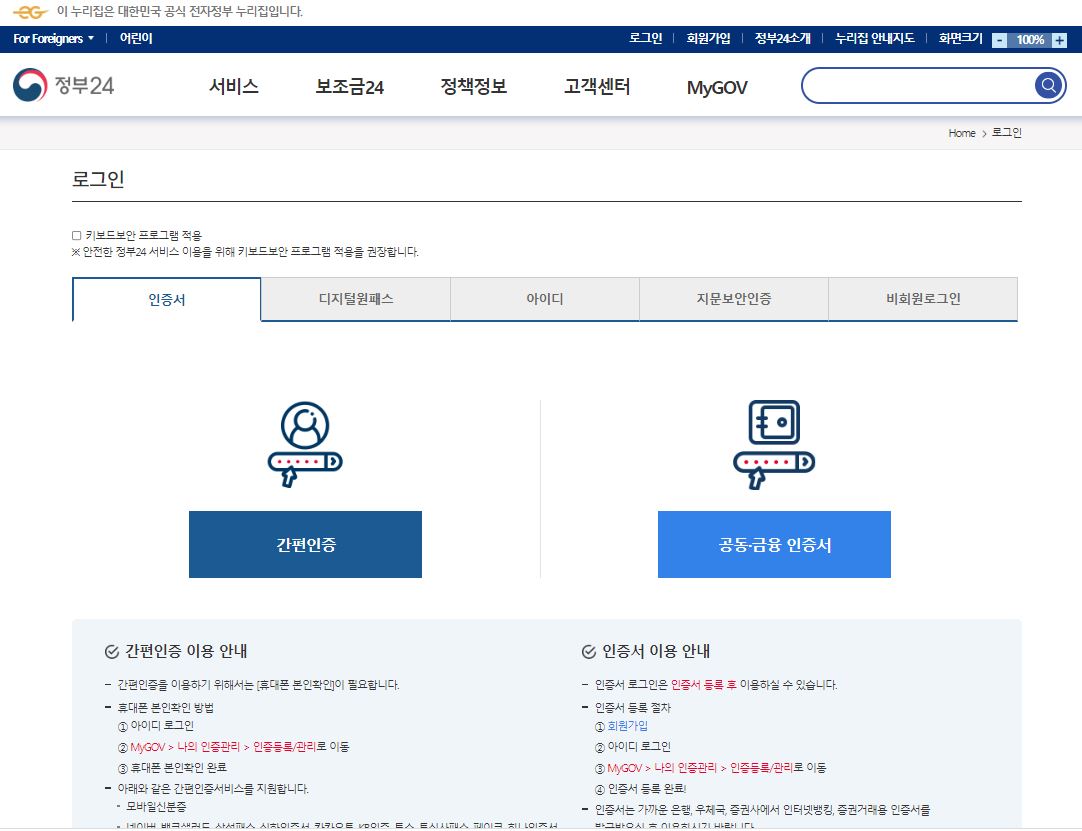
Task: Click the 회원가입 link in the top bar
Action: (707, 38)
